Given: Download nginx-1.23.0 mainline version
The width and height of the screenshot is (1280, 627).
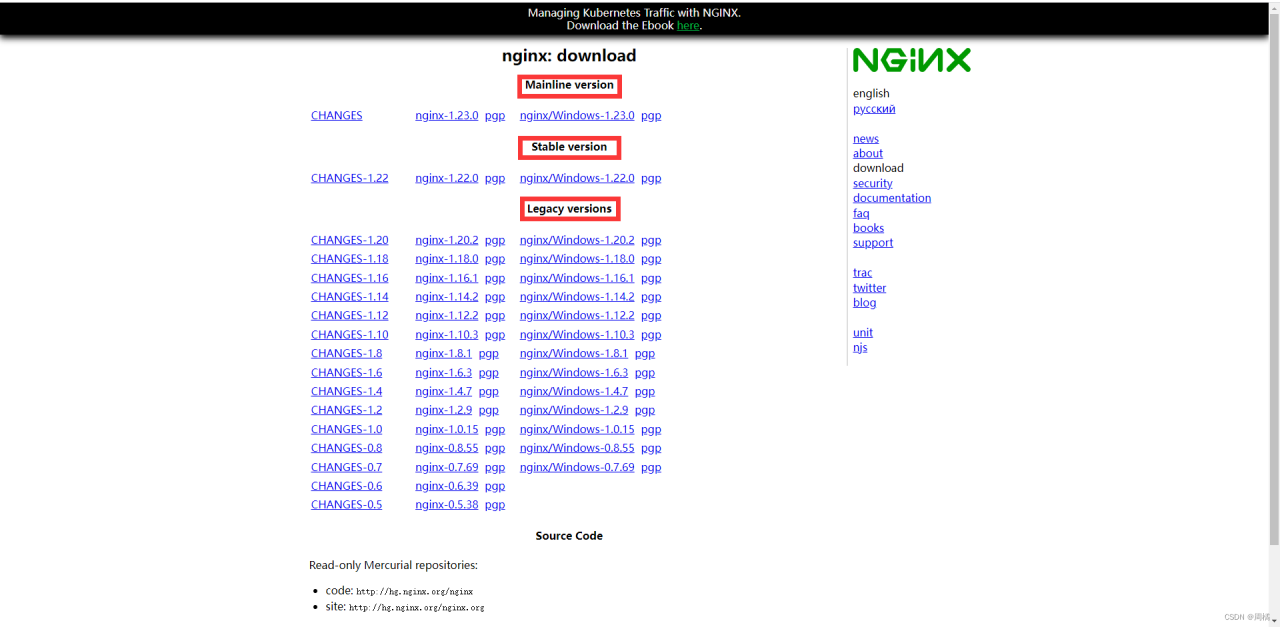Looking at the screenshot, I should tap(446, 115).
